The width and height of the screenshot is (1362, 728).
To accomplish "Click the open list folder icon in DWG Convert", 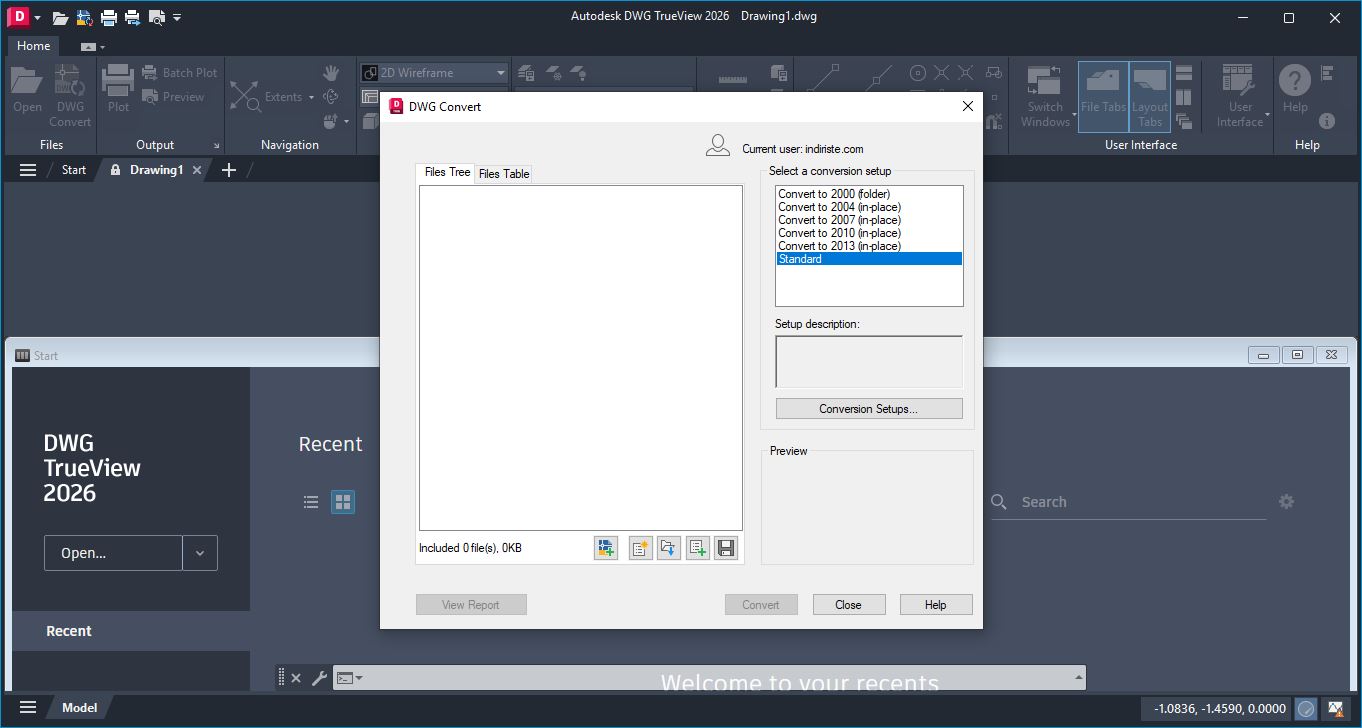I will [x=669, y=548].
